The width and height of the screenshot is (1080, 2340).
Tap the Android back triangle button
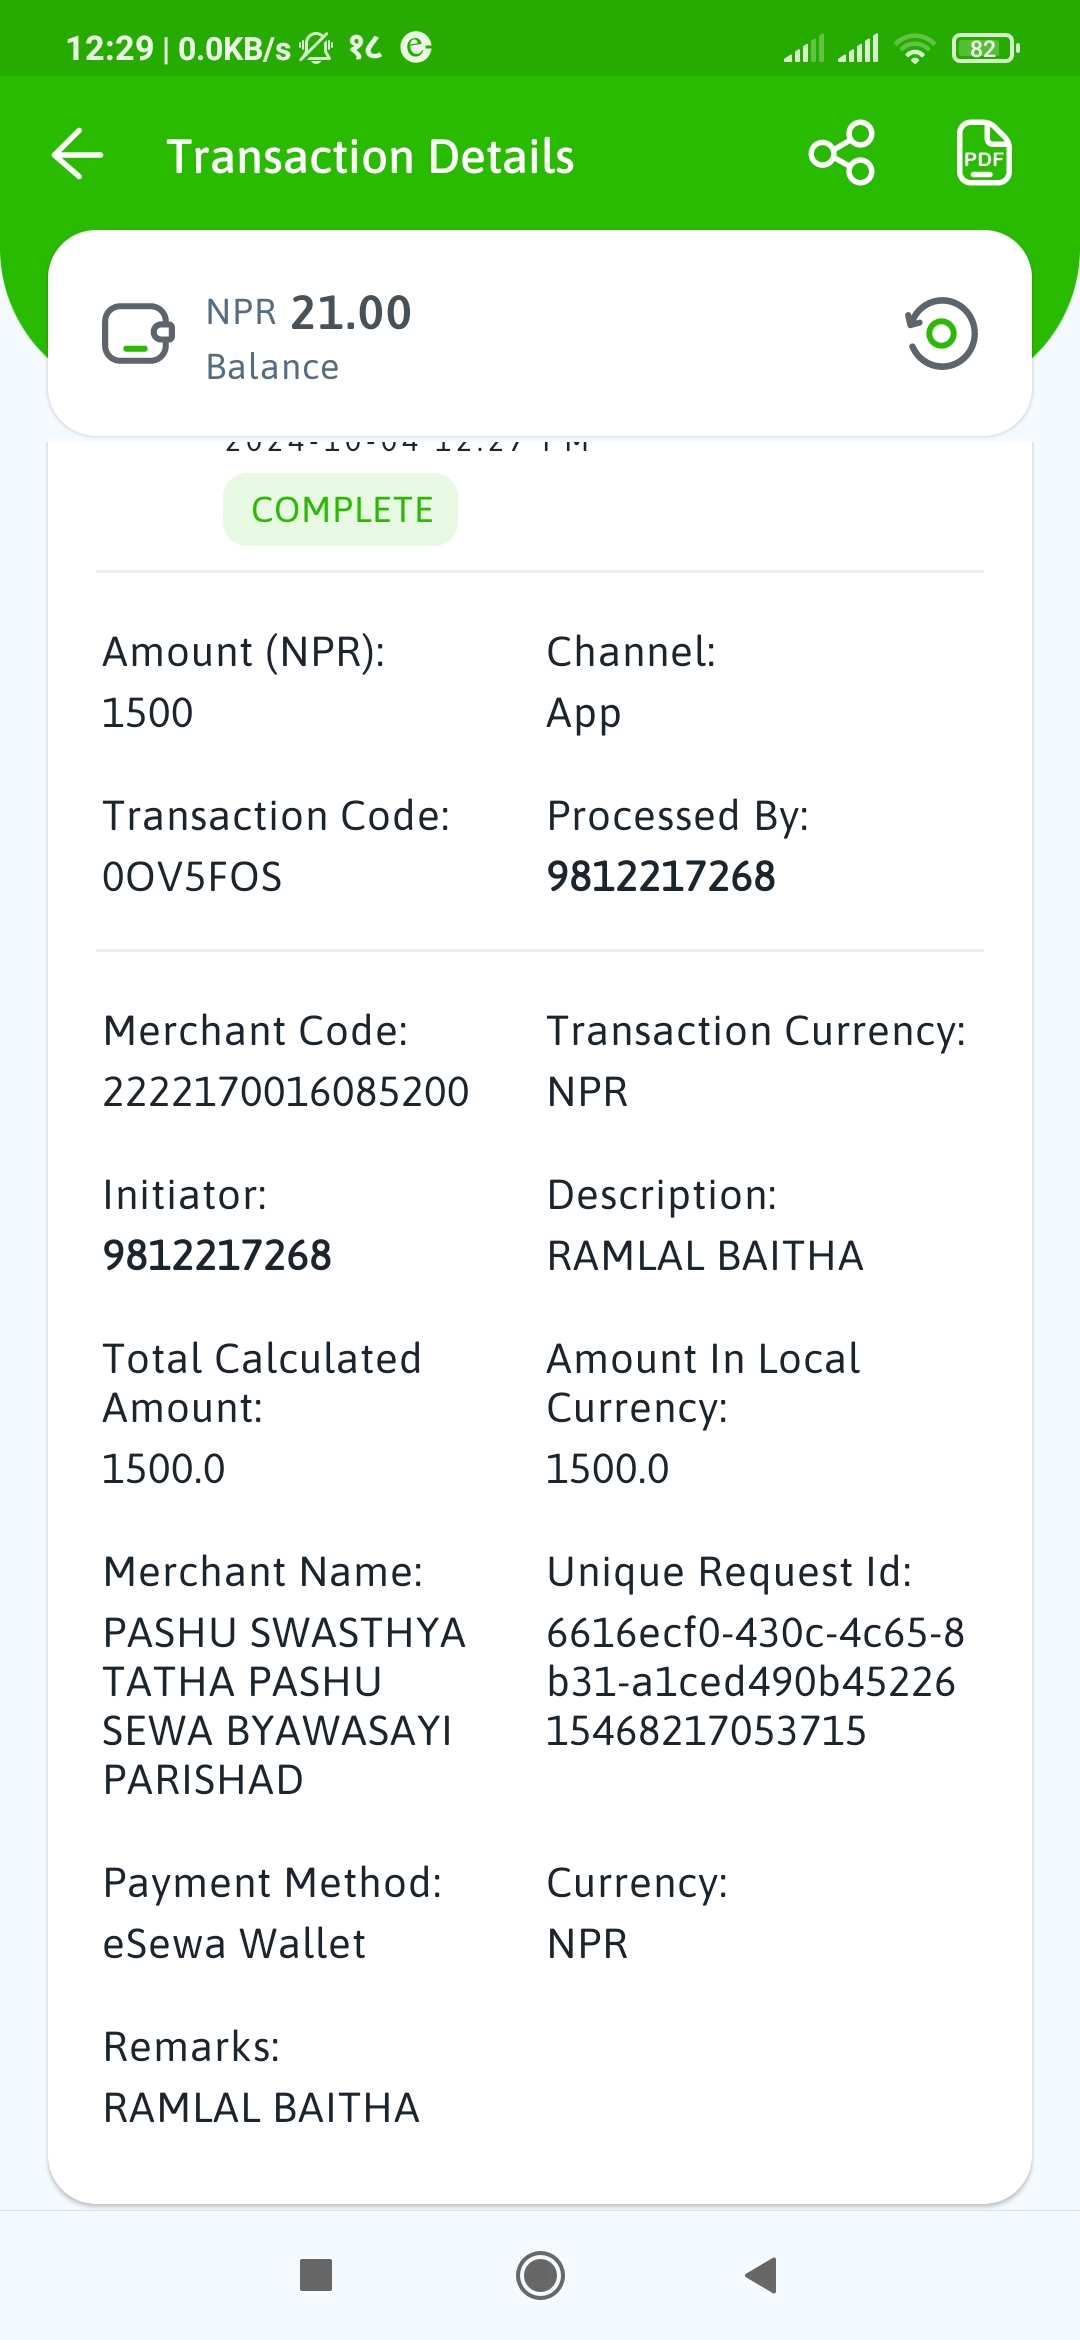[762, 2275]
